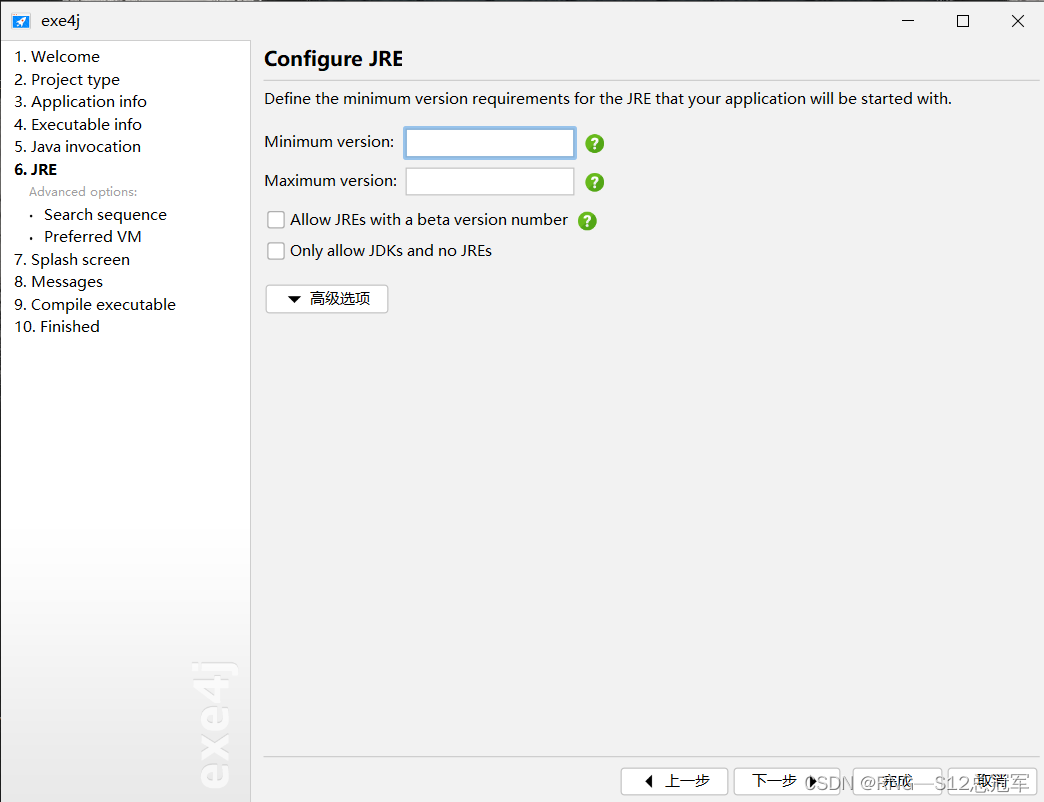Go to step 1. Welcome
Image resolution: width=1044 pixels, height=802 pixels.
[x=57, y=57]
